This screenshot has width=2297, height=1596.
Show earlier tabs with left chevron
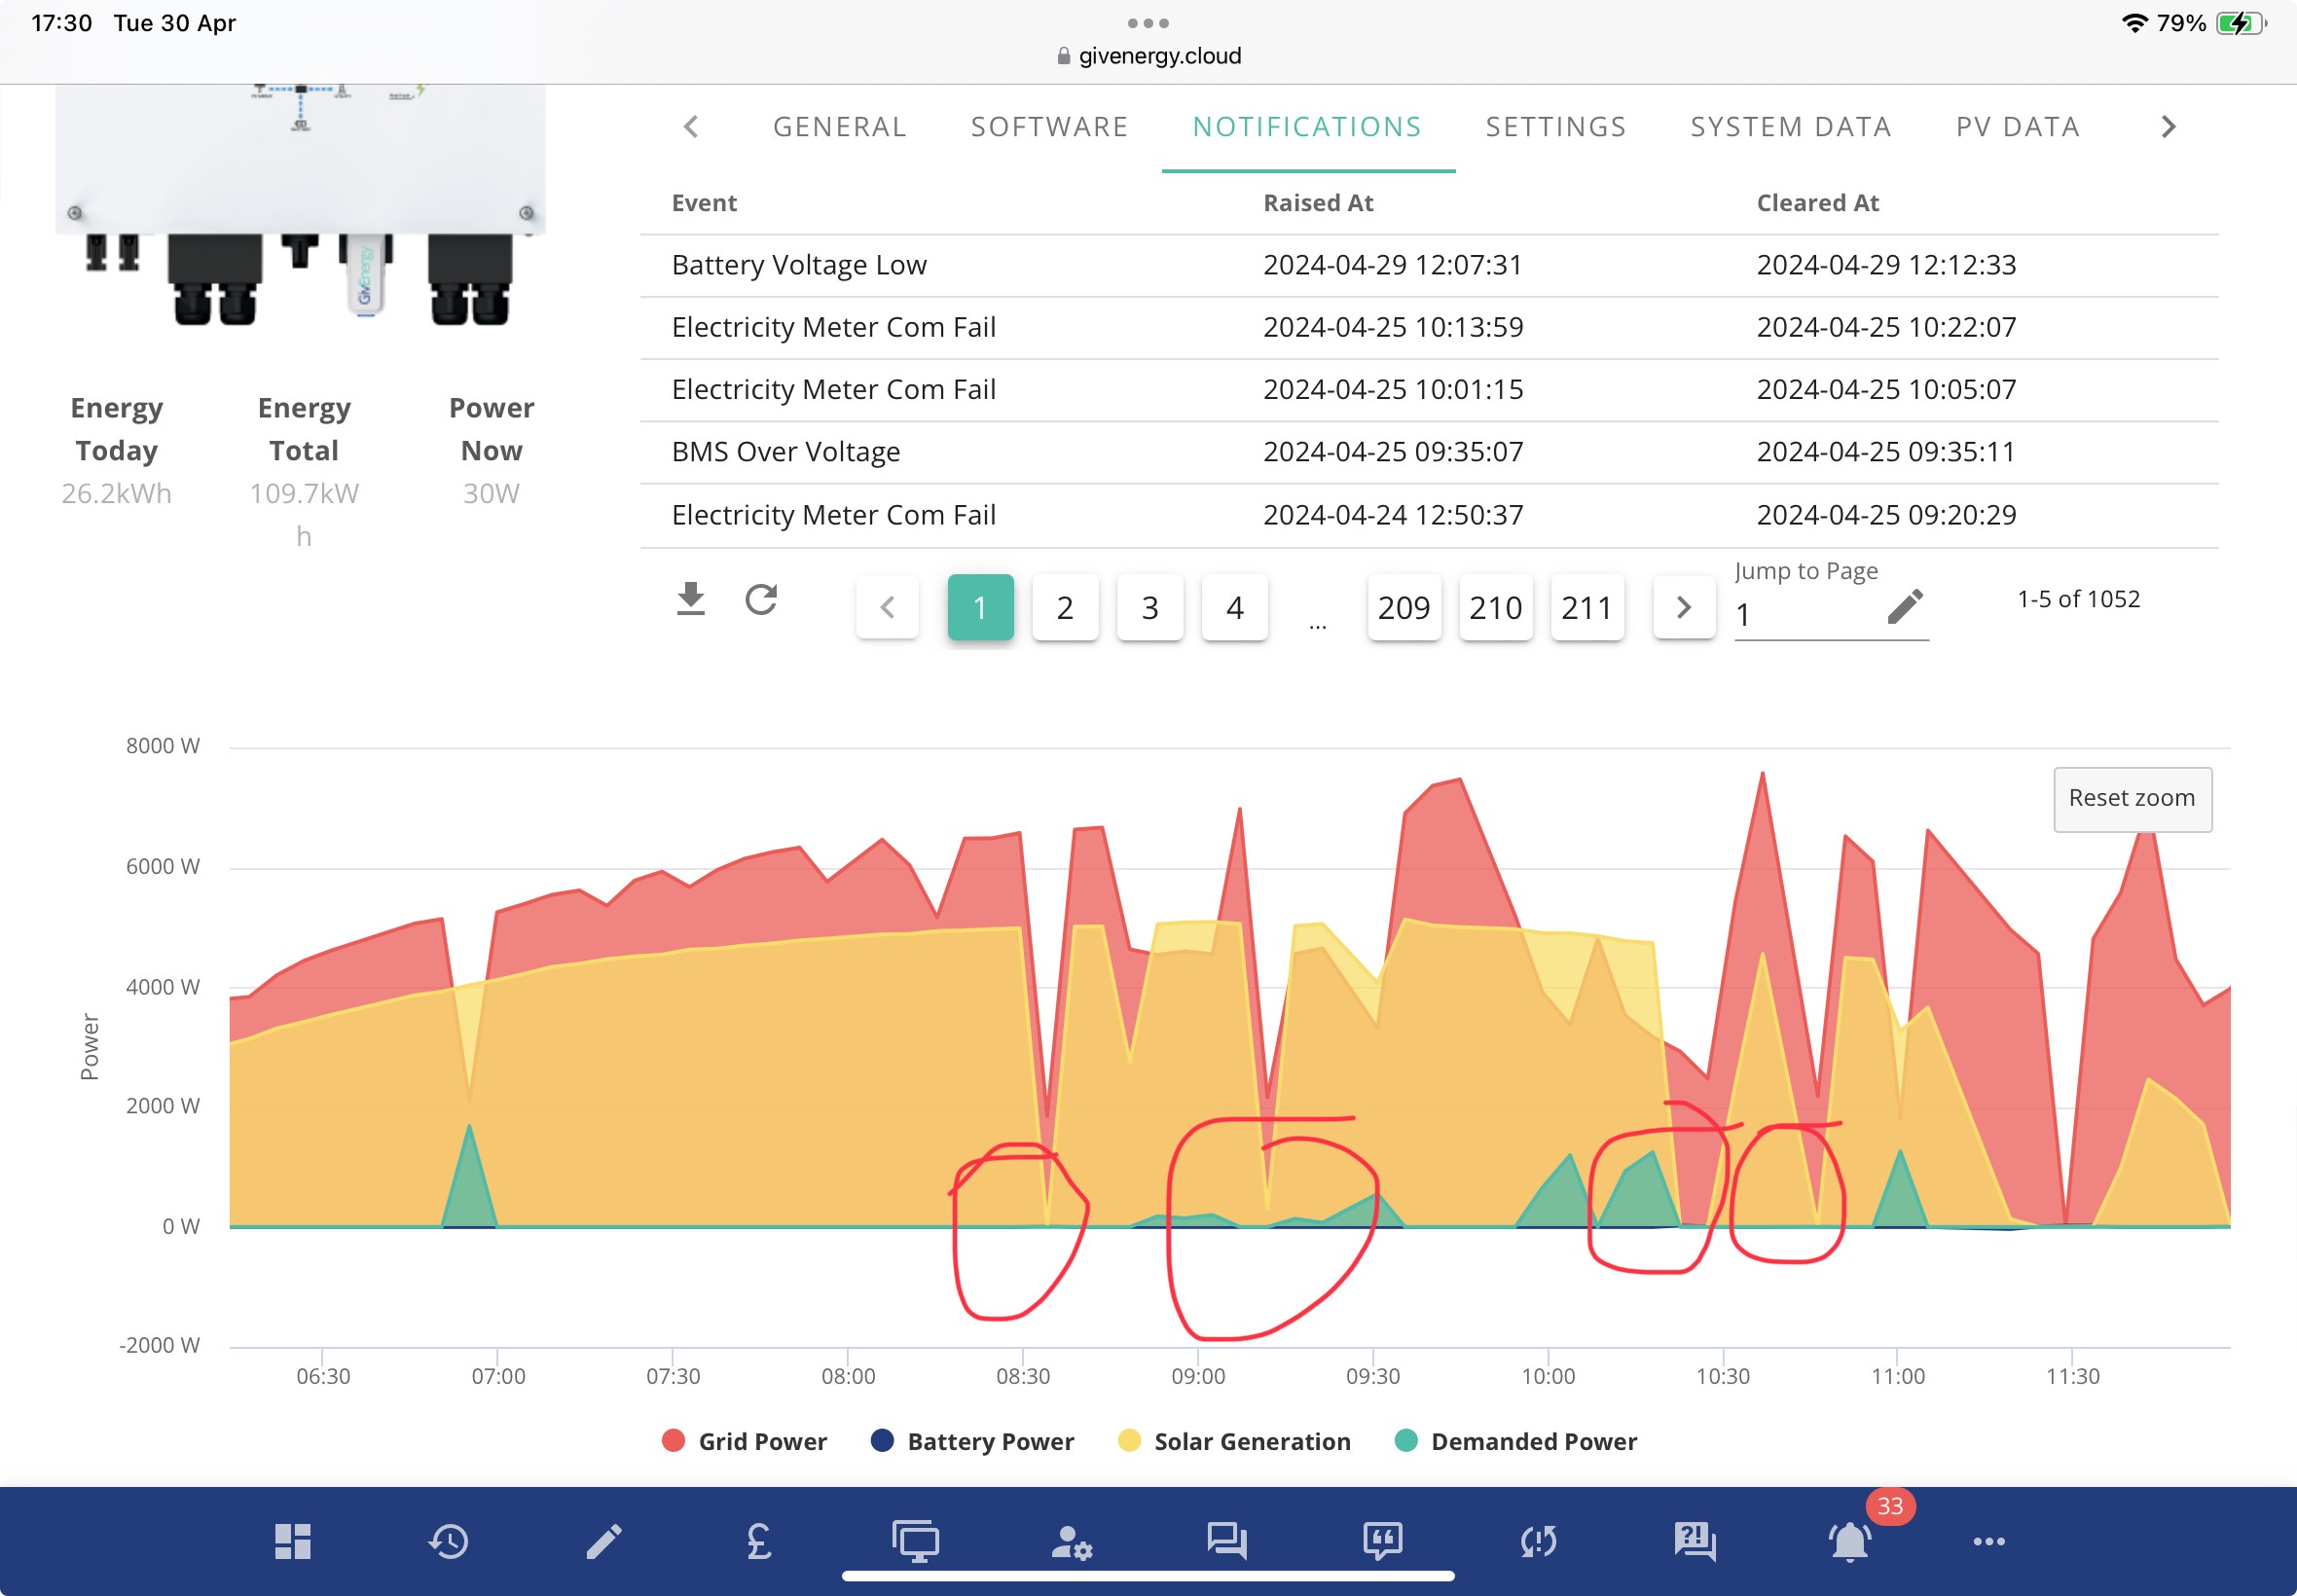(691, 127)
